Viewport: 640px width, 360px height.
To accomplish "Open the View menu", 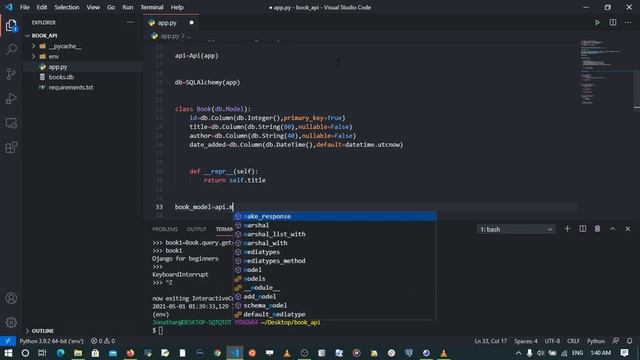I will tap(93, 7).
